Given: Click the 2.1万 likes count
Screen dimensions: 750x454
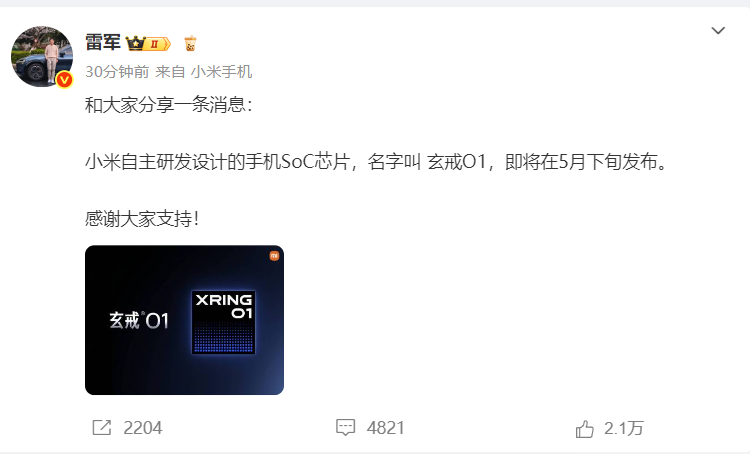Looking at the screenshot, I should (x=624, y=429).
